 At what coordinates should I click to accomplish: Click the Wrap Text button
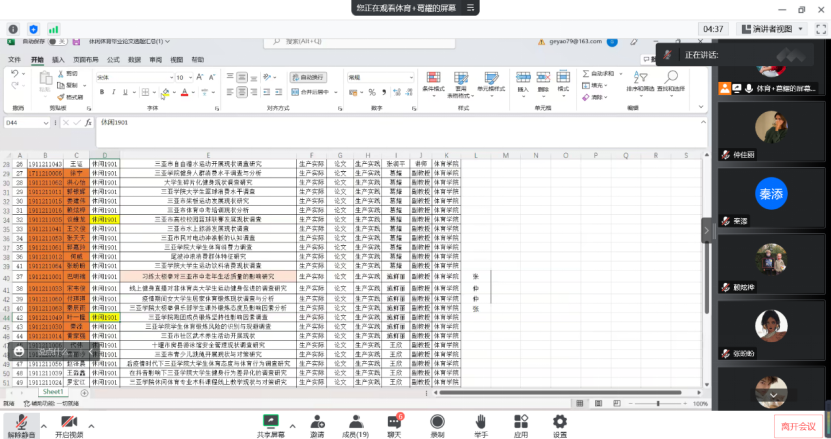pyautogui.click(x=307, y=77)
